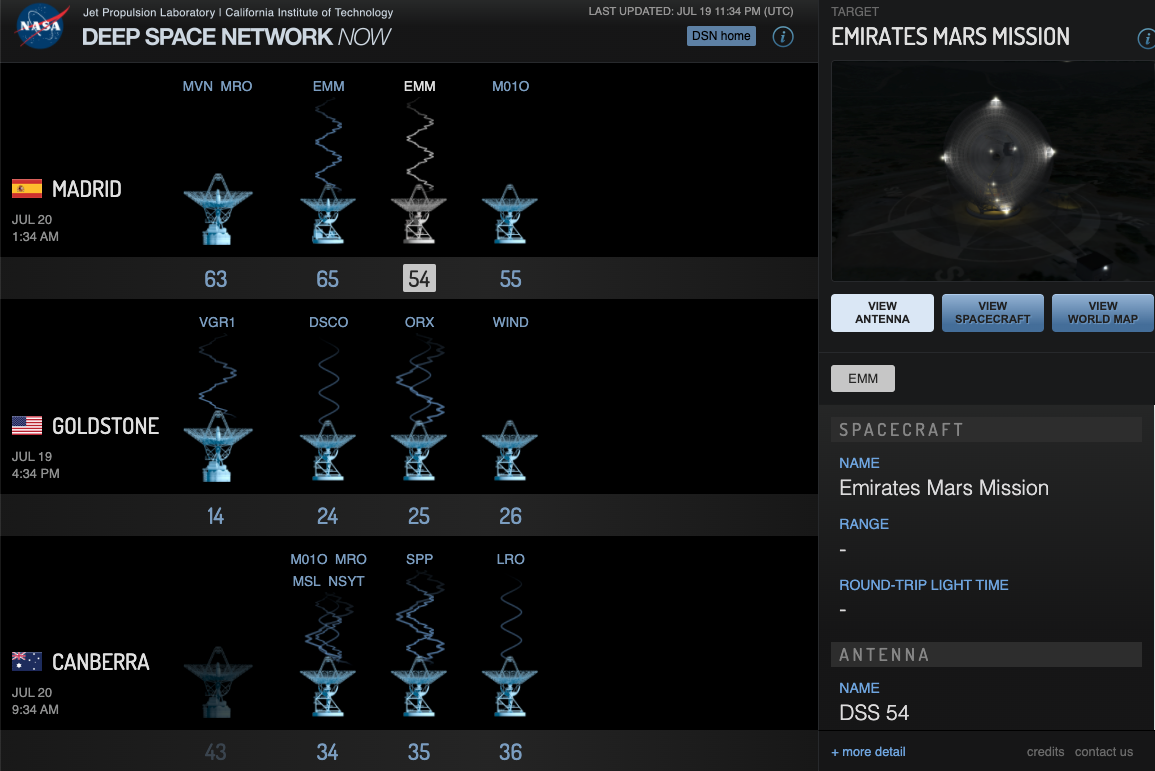Viewport: 1155px width, 771px height.
Task: Select Goldstone antenna dish 25
Action: tap(418, 451)
